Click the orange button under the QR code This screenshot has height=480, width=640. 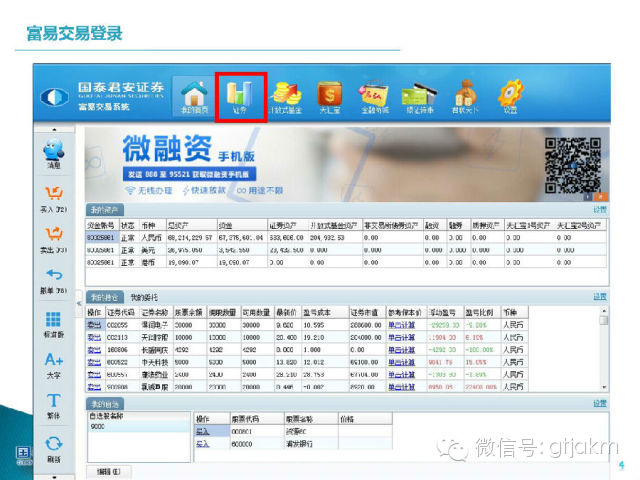(x=600, y=197)
